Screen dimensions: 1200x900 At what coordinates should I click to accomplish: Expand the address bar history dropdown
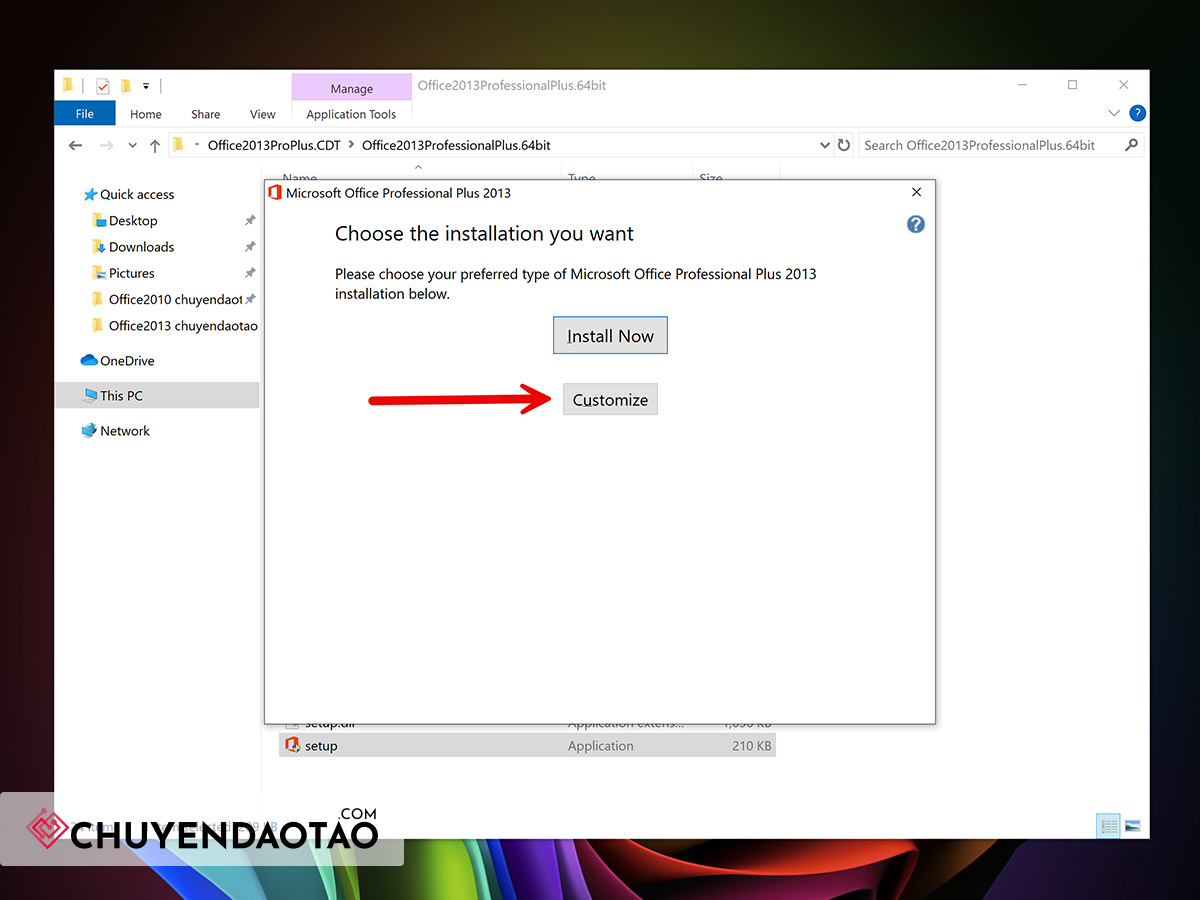(825, 145)
